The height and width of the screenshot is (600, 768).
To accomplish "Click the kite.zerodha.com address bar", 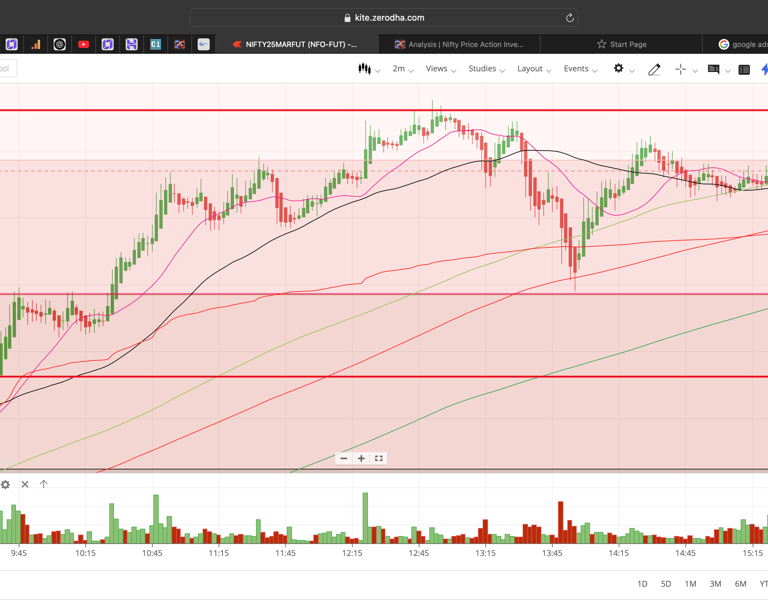I will [x=384, y=18].
